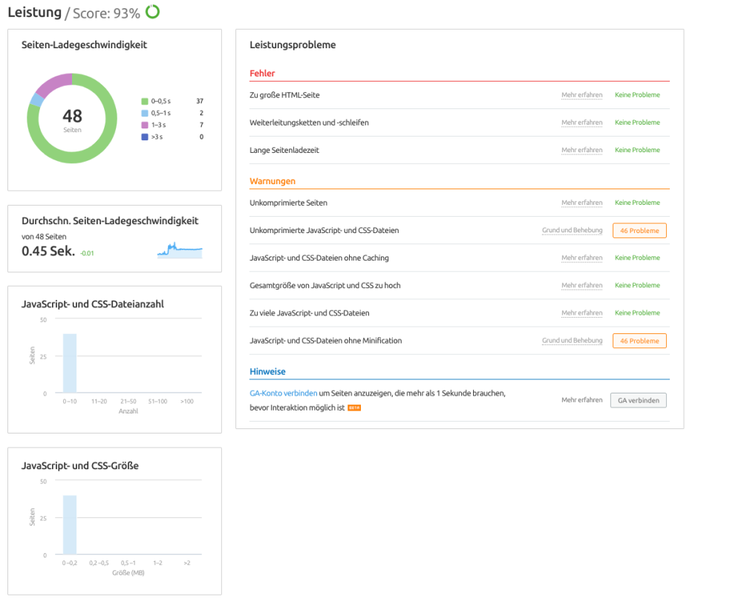The width and height of the screenshot is (750, 602).
Task: Click the Unkomprimierte Seiten issue label
Action: pyautogui.click(x=288, y=203)
